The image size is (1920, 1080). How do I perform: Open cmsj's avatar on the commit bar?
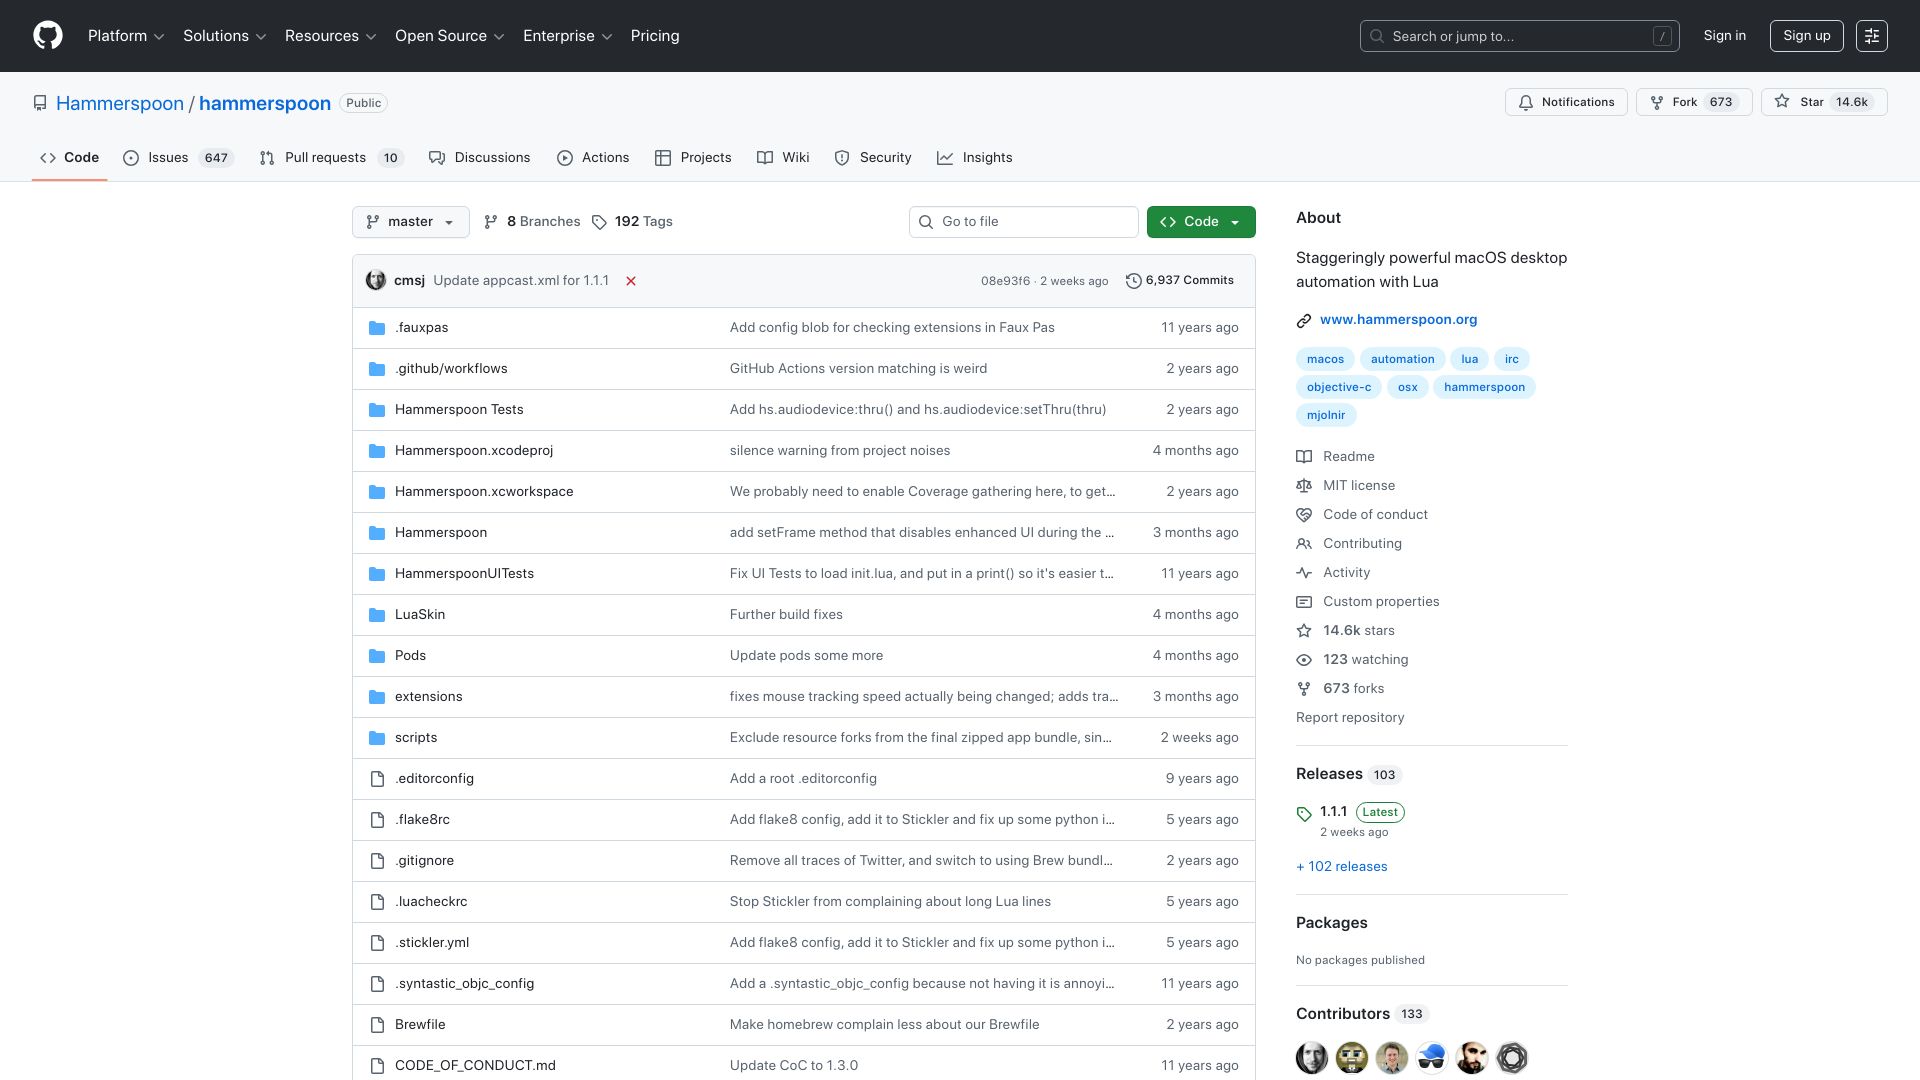376,281
